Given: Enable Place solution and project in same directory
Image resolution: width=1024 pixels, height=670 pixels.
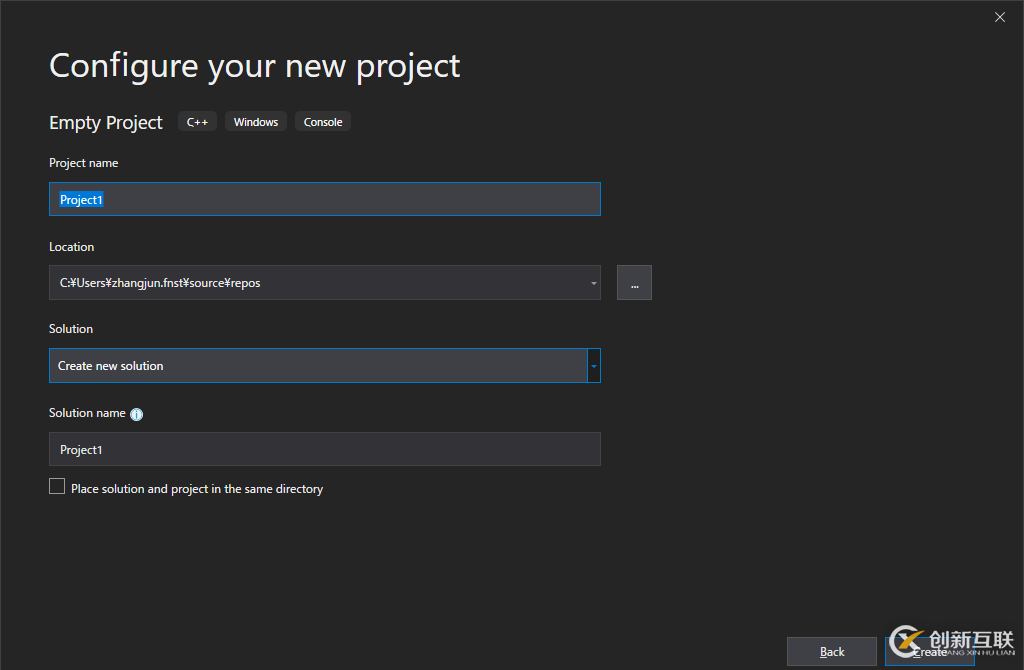Looking at the screenshot, I should 57,487.
